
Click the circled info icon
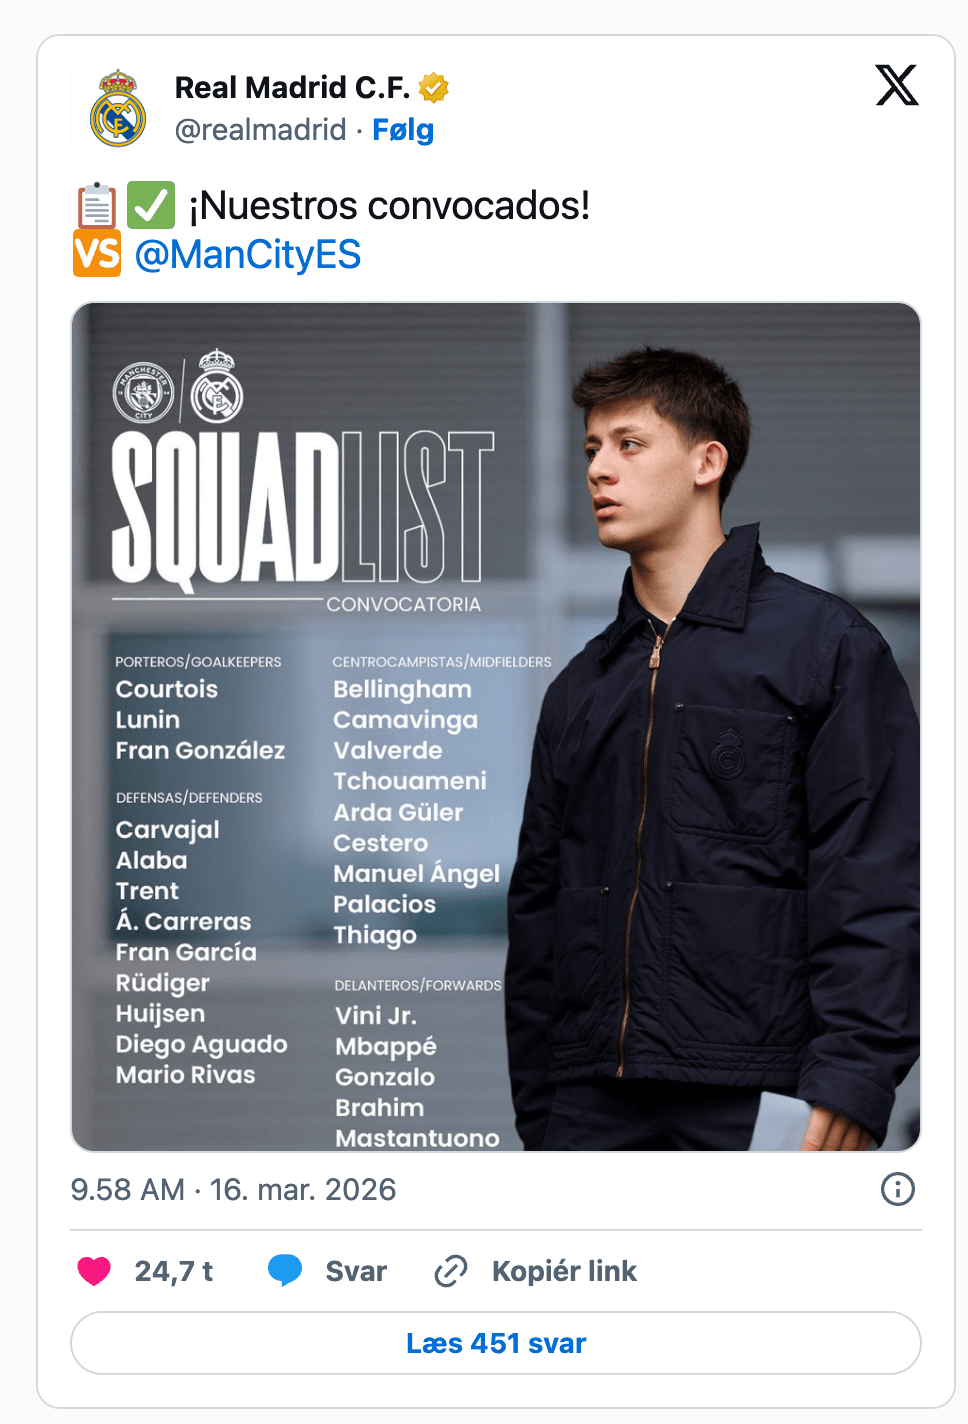897,1189
